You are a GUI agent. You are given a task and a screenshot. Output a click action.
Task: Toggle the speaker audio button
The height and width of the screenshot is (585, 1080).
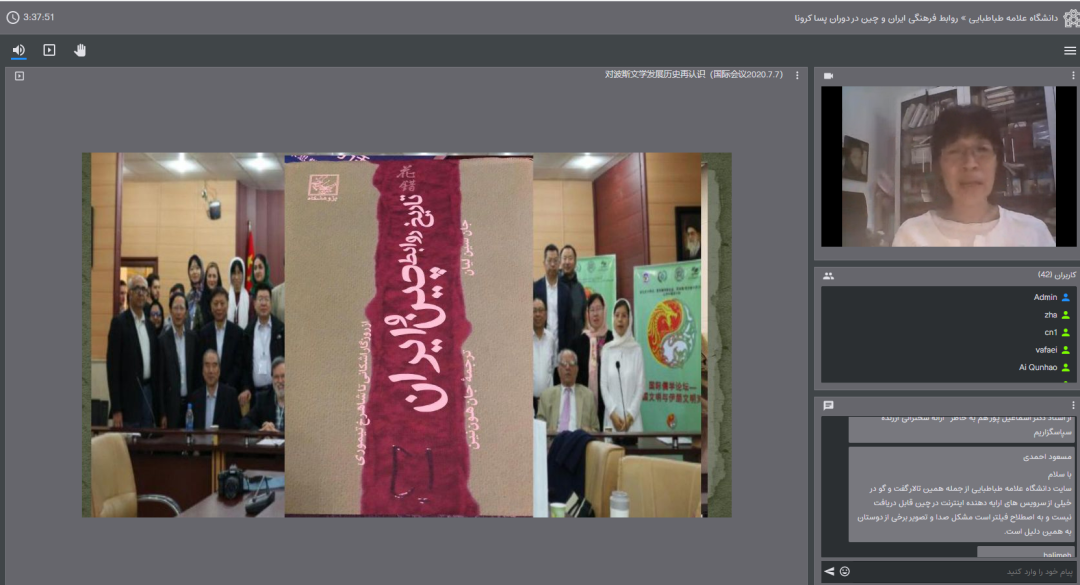[18, 50]
